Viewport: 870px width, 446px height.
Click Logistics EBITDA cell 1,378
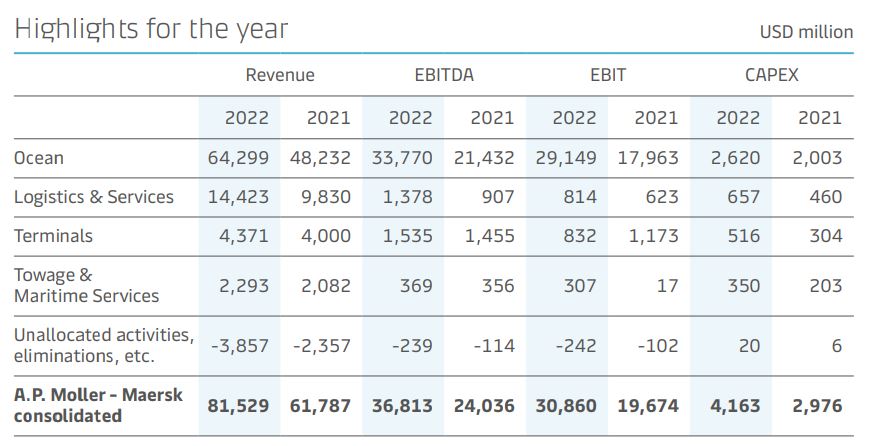(x=408, y=197)
